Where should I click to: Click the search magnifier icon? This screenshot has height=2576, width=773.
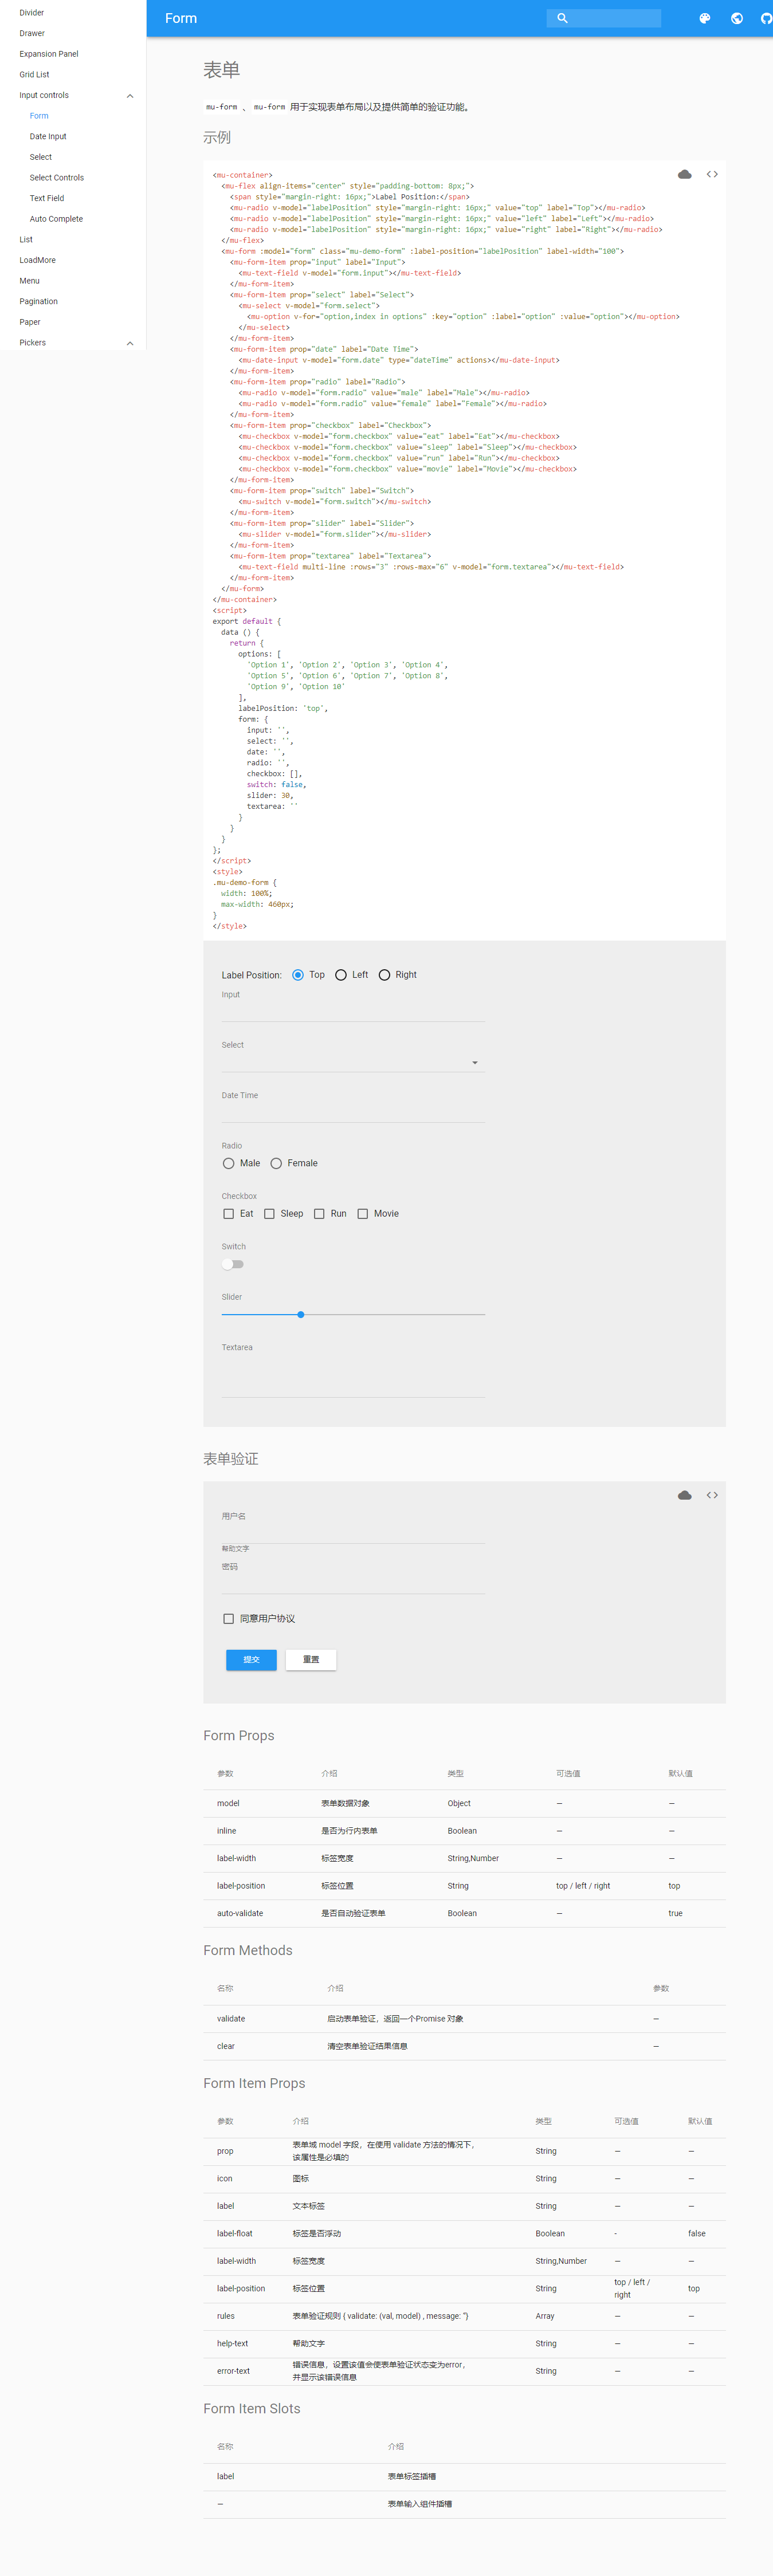[562, 18]
